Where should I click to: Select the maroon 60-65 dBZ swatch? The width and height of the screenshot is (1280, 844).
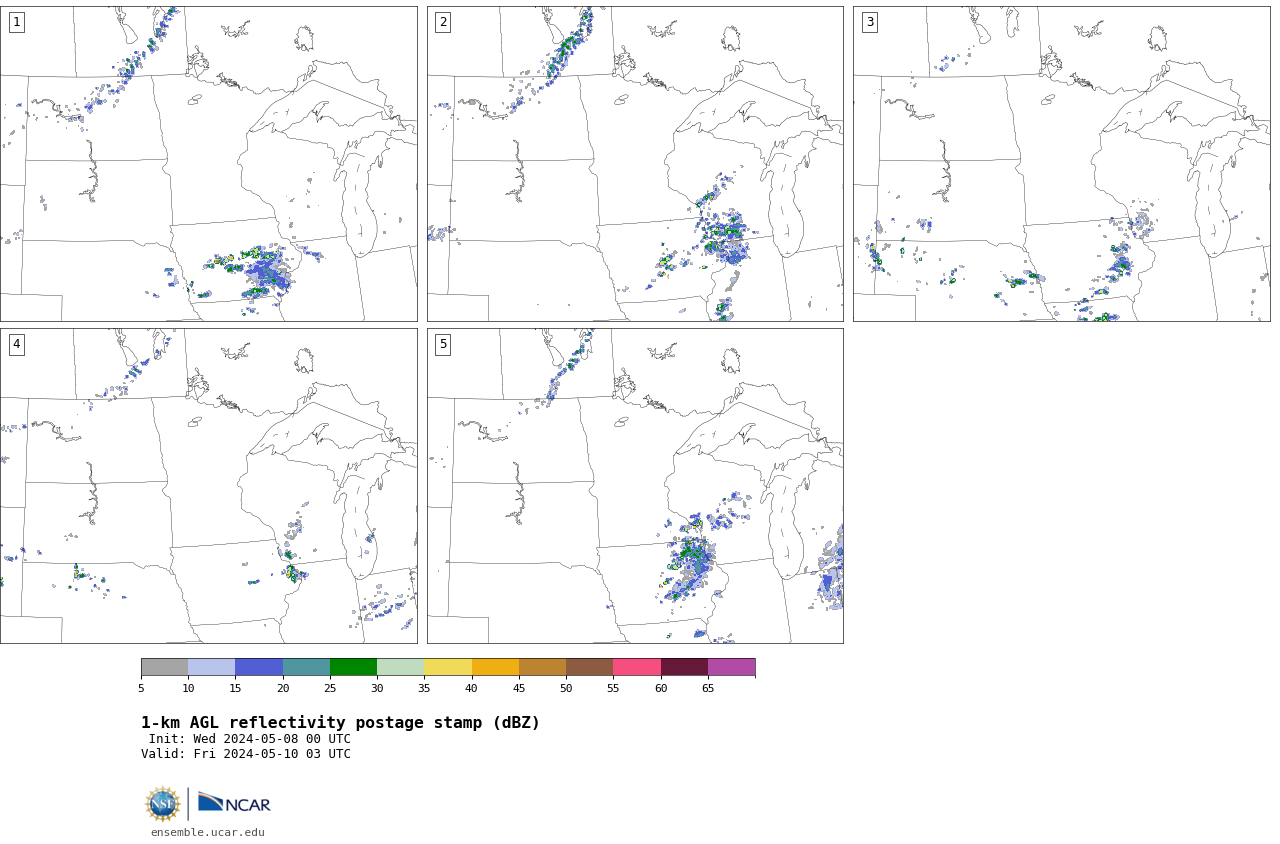[684, 667]
